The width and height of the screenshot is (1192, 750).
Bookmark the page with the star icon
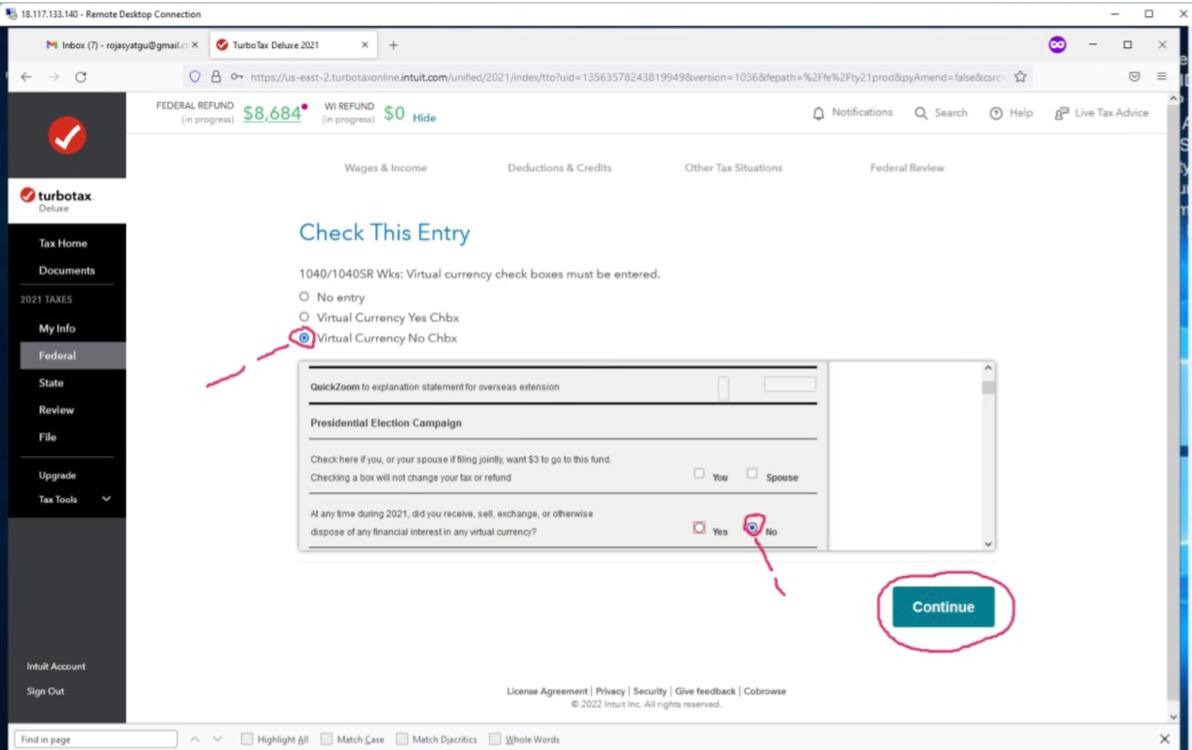point(1020,77)
